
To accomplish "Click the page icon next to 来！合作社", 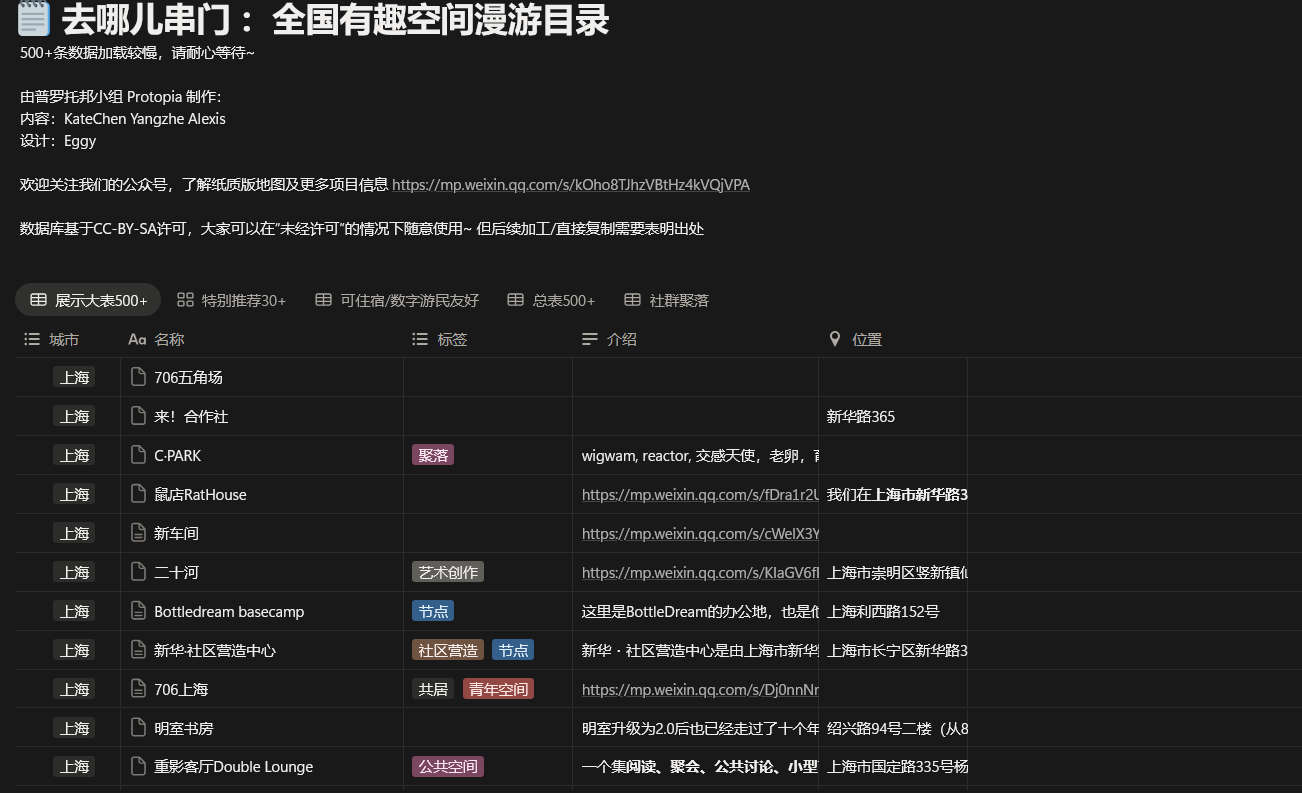I will [x=139, y=416].
